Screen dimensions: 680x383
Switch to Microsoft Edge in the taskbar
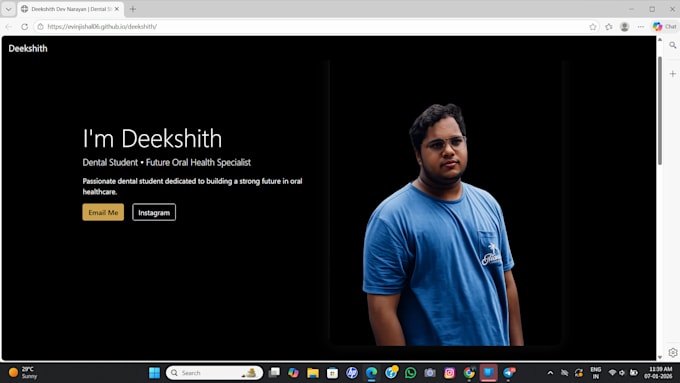pyautogui.click(x=372, y=373)
